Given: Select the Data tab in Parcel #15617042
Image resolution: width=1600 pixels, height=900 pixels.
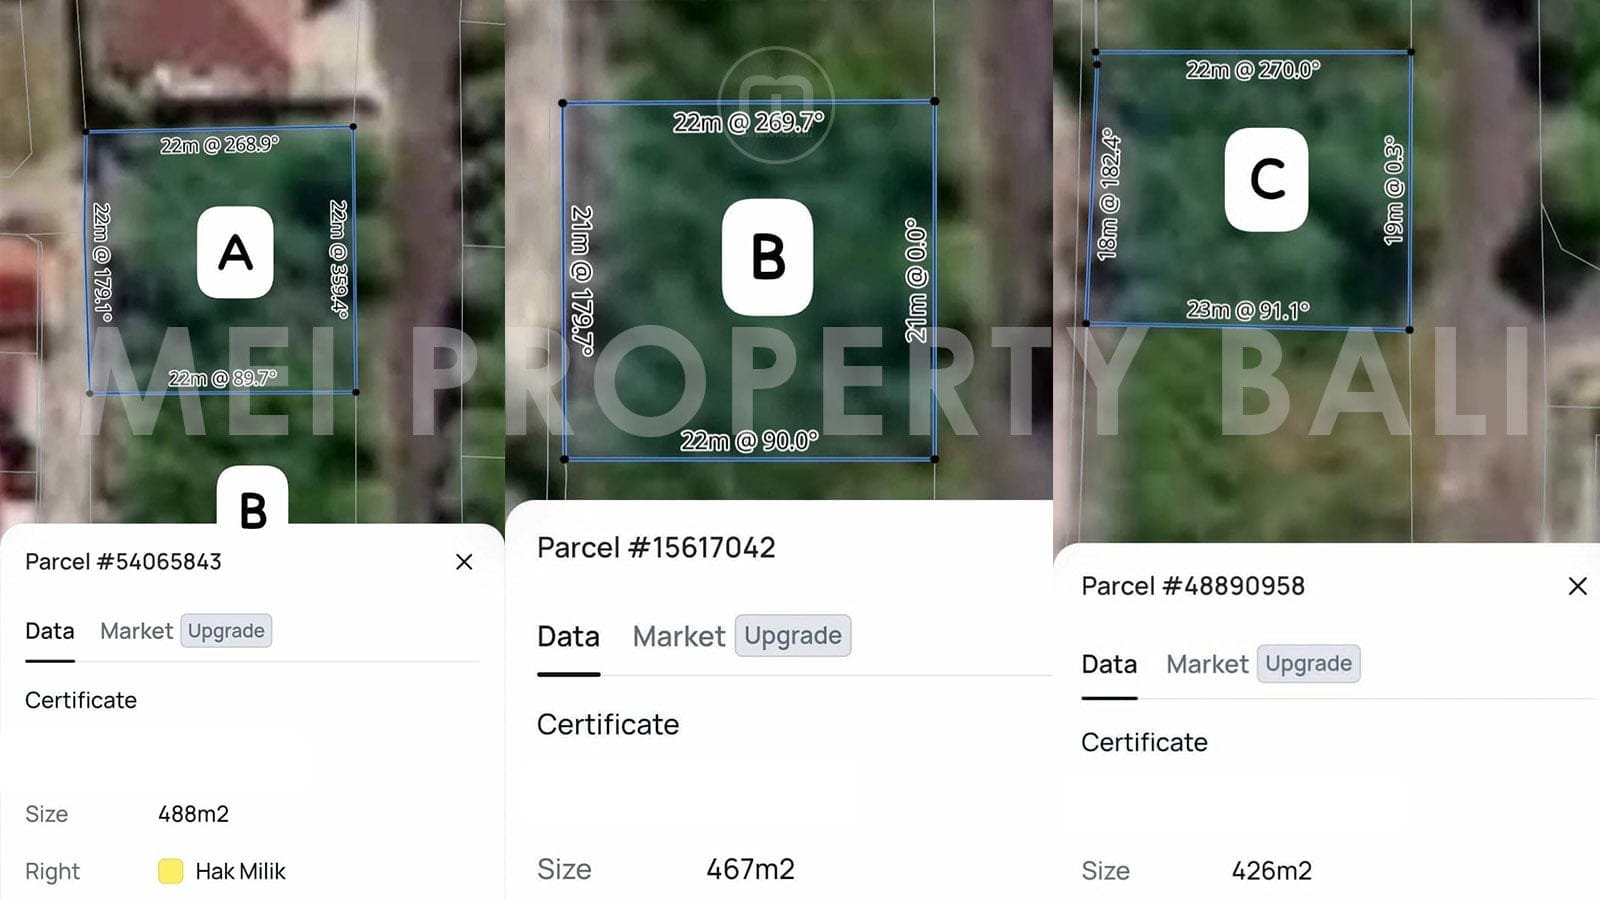Looking at the screenshot, I should tap(568, 637).
